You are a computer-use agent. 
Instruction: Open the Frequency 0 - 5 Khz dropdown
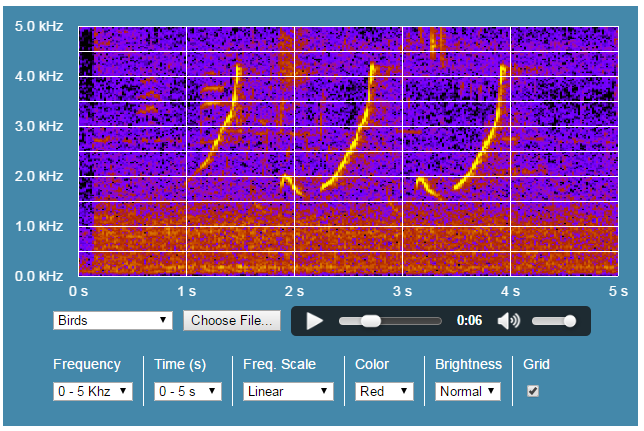coord(93,391)
